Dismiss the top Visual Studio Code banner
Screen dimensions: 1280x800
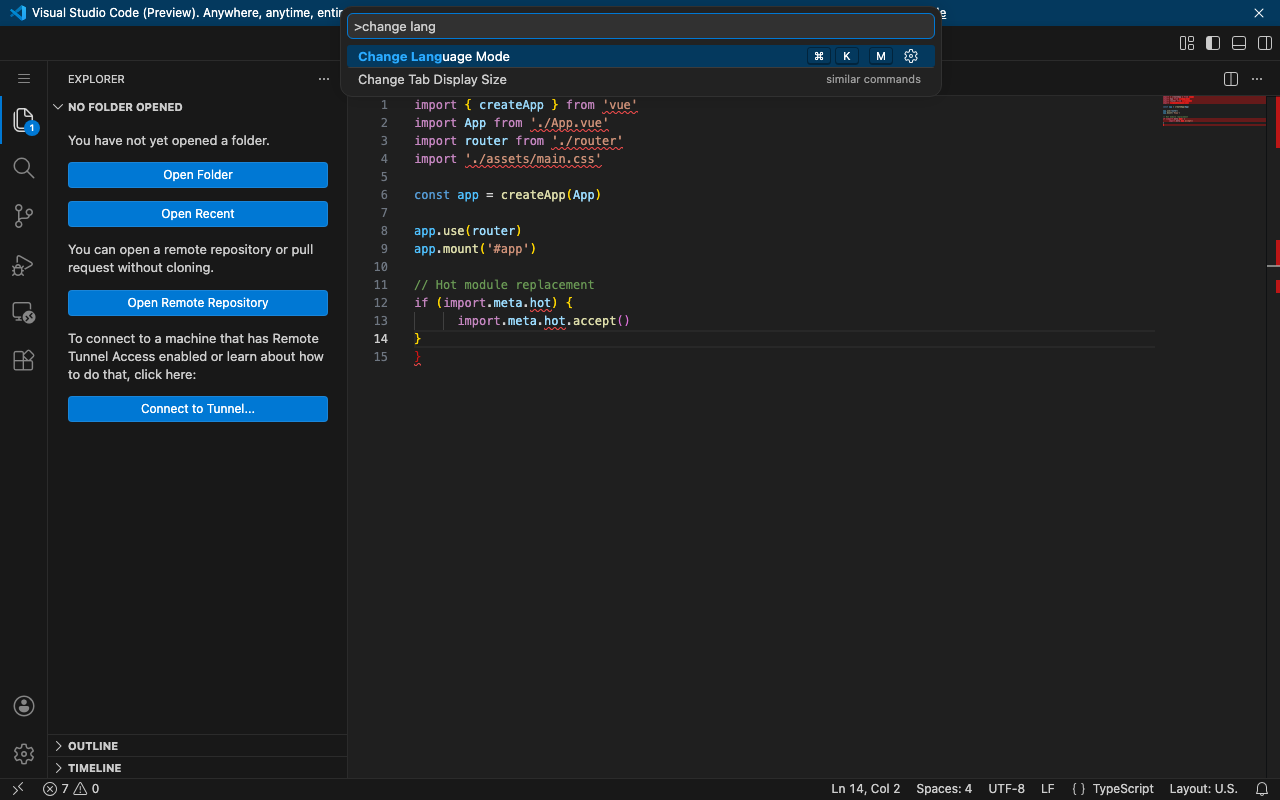pyautogui.click(x=1260, y=13)
